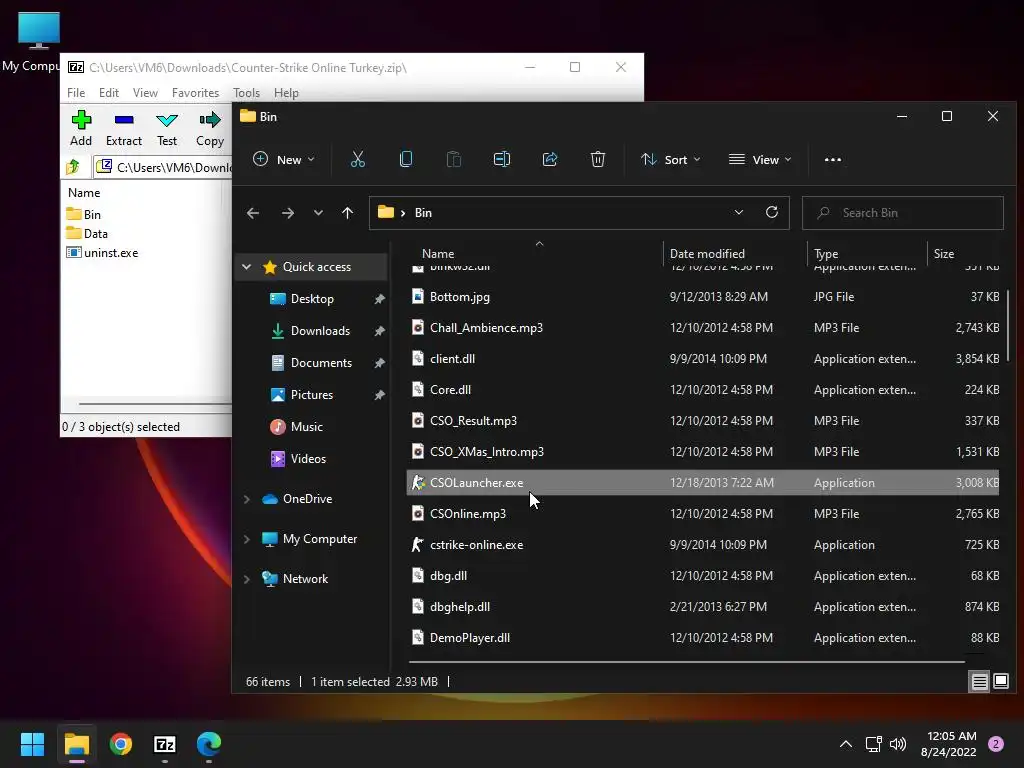Click the Cut icon in Explorer toolbar
This screenshot has height=768, width=1024.
coord(357,159)
